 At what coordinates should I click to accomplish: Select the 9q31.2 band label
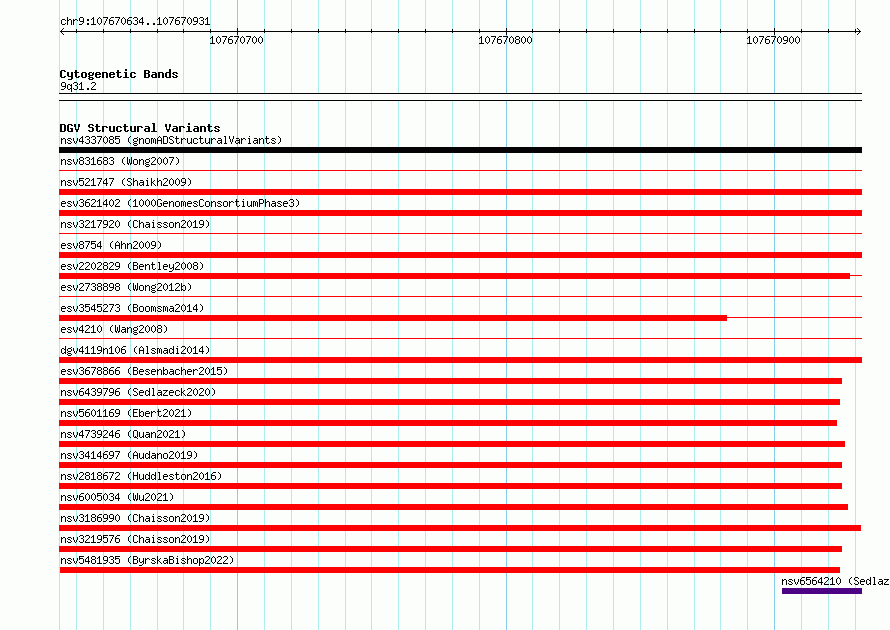78,86
